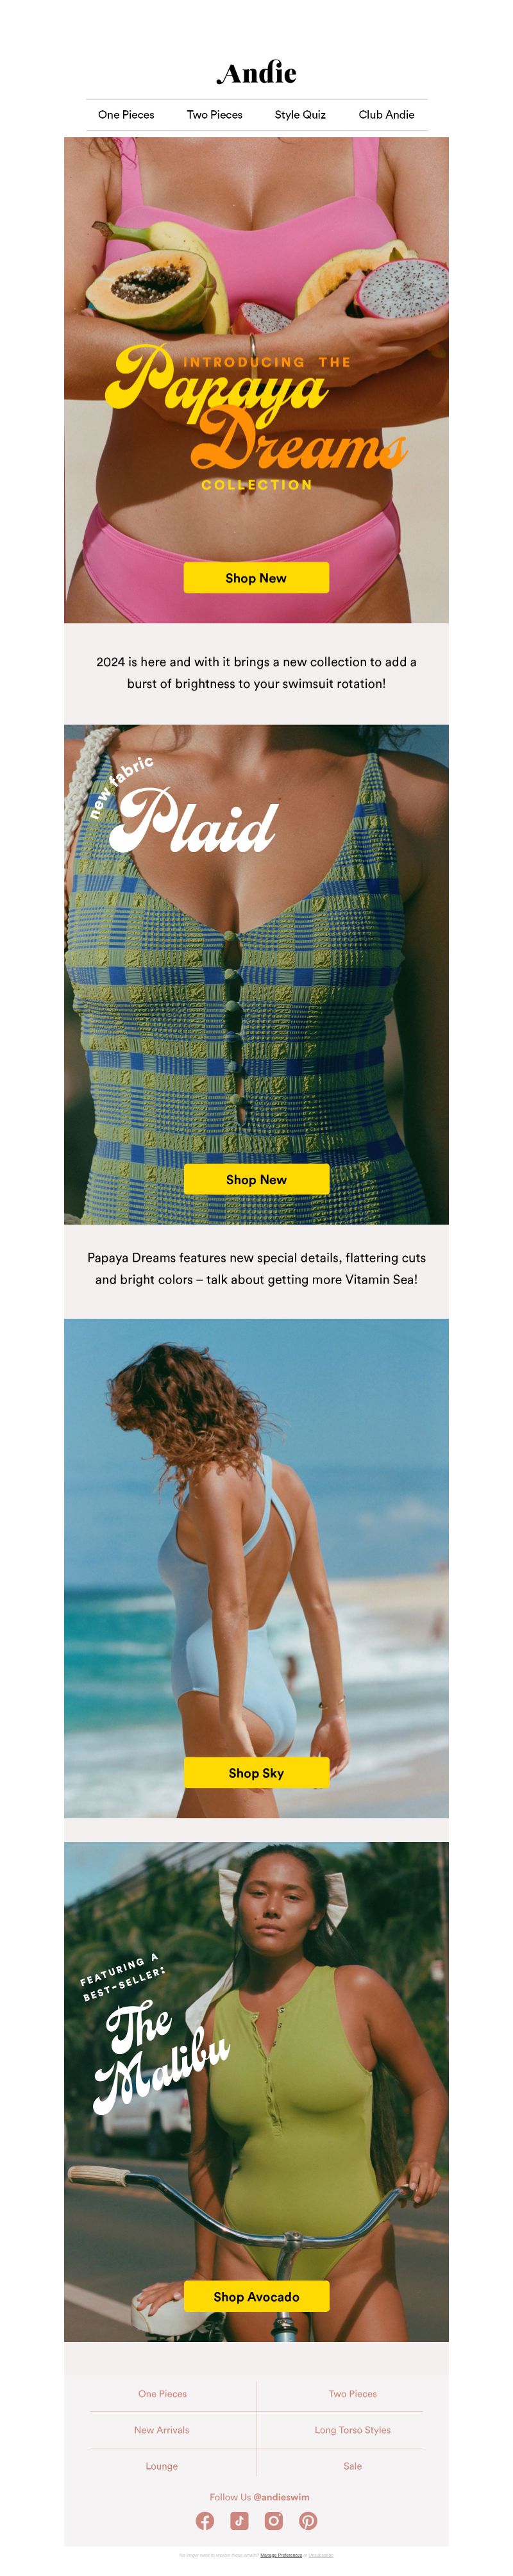Viewport: 513px width, 2576px height.
Task: Open Club Andie in the navigation
Action: 386,115
